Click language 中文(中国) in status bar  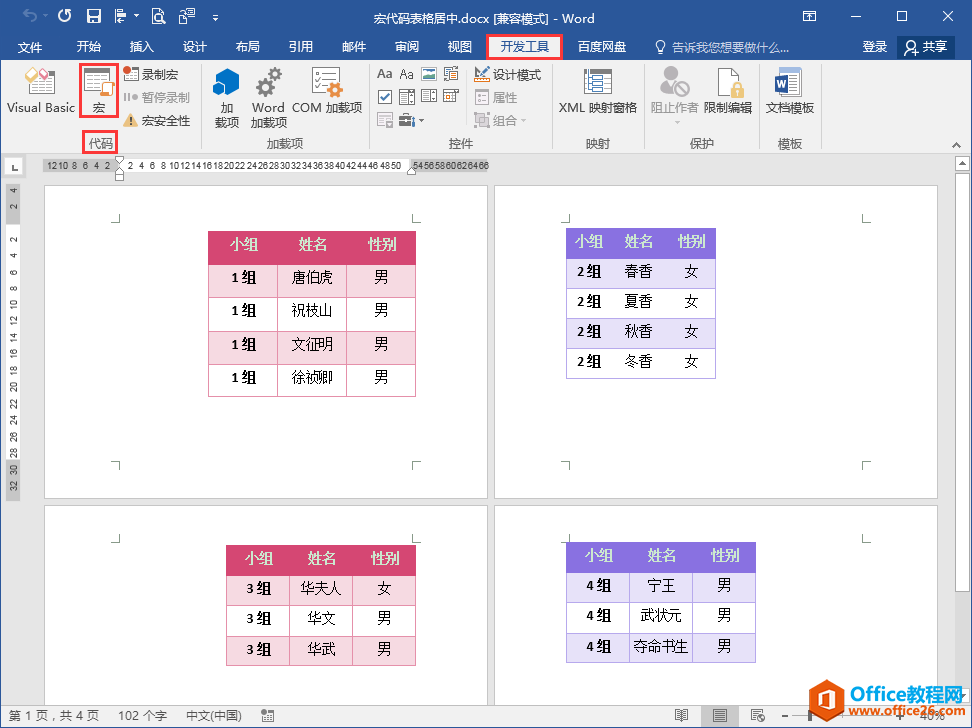(x=214, y=716)
